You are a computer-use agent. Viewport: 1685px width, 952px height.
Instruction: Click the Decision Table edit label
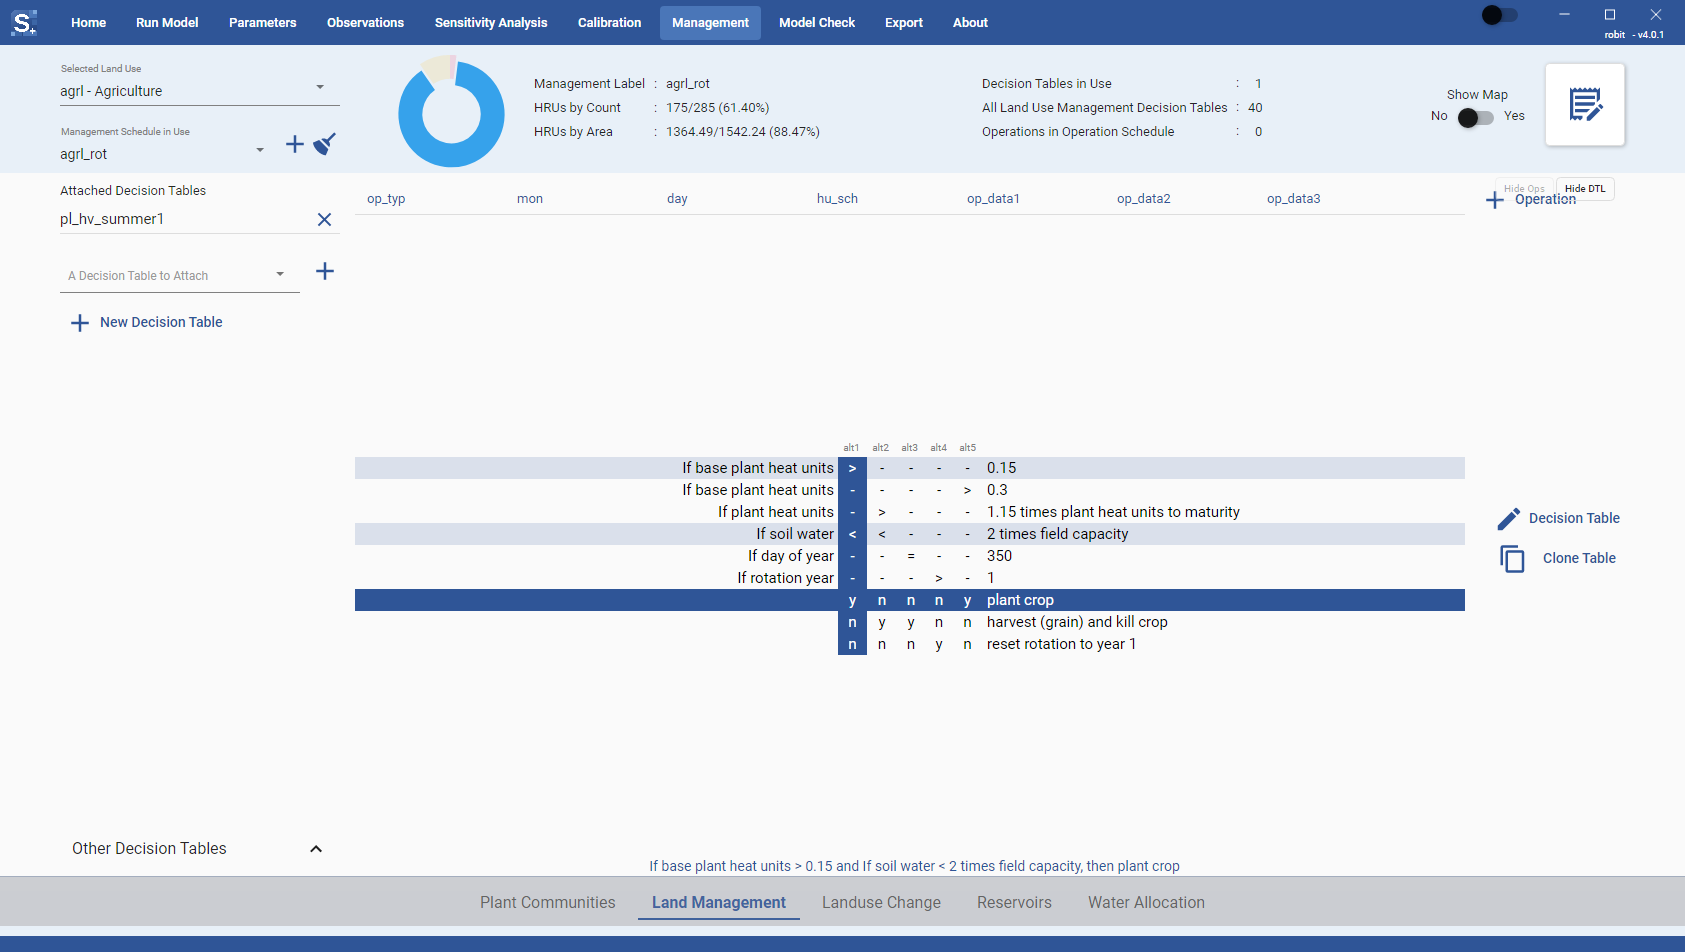pos(1574,518)
